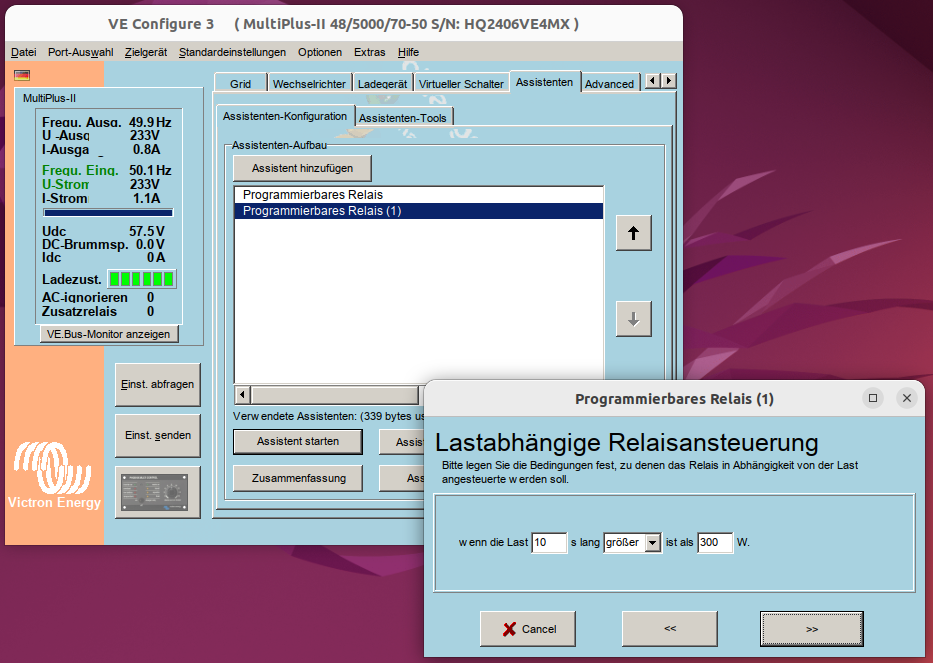Move selected assistant up with arrow button
Viewport: 933px width, 663px height.
point(633,233)
